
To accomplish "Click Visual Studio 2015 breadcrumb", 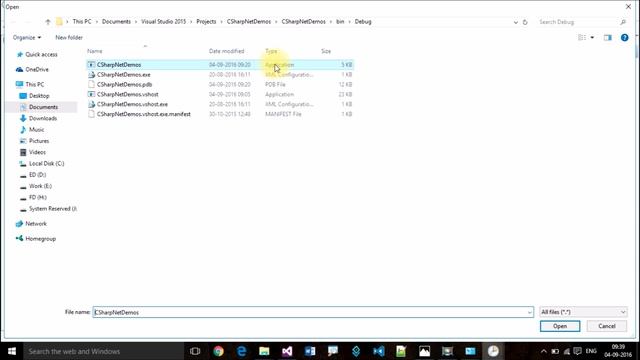I will point(163,22).
